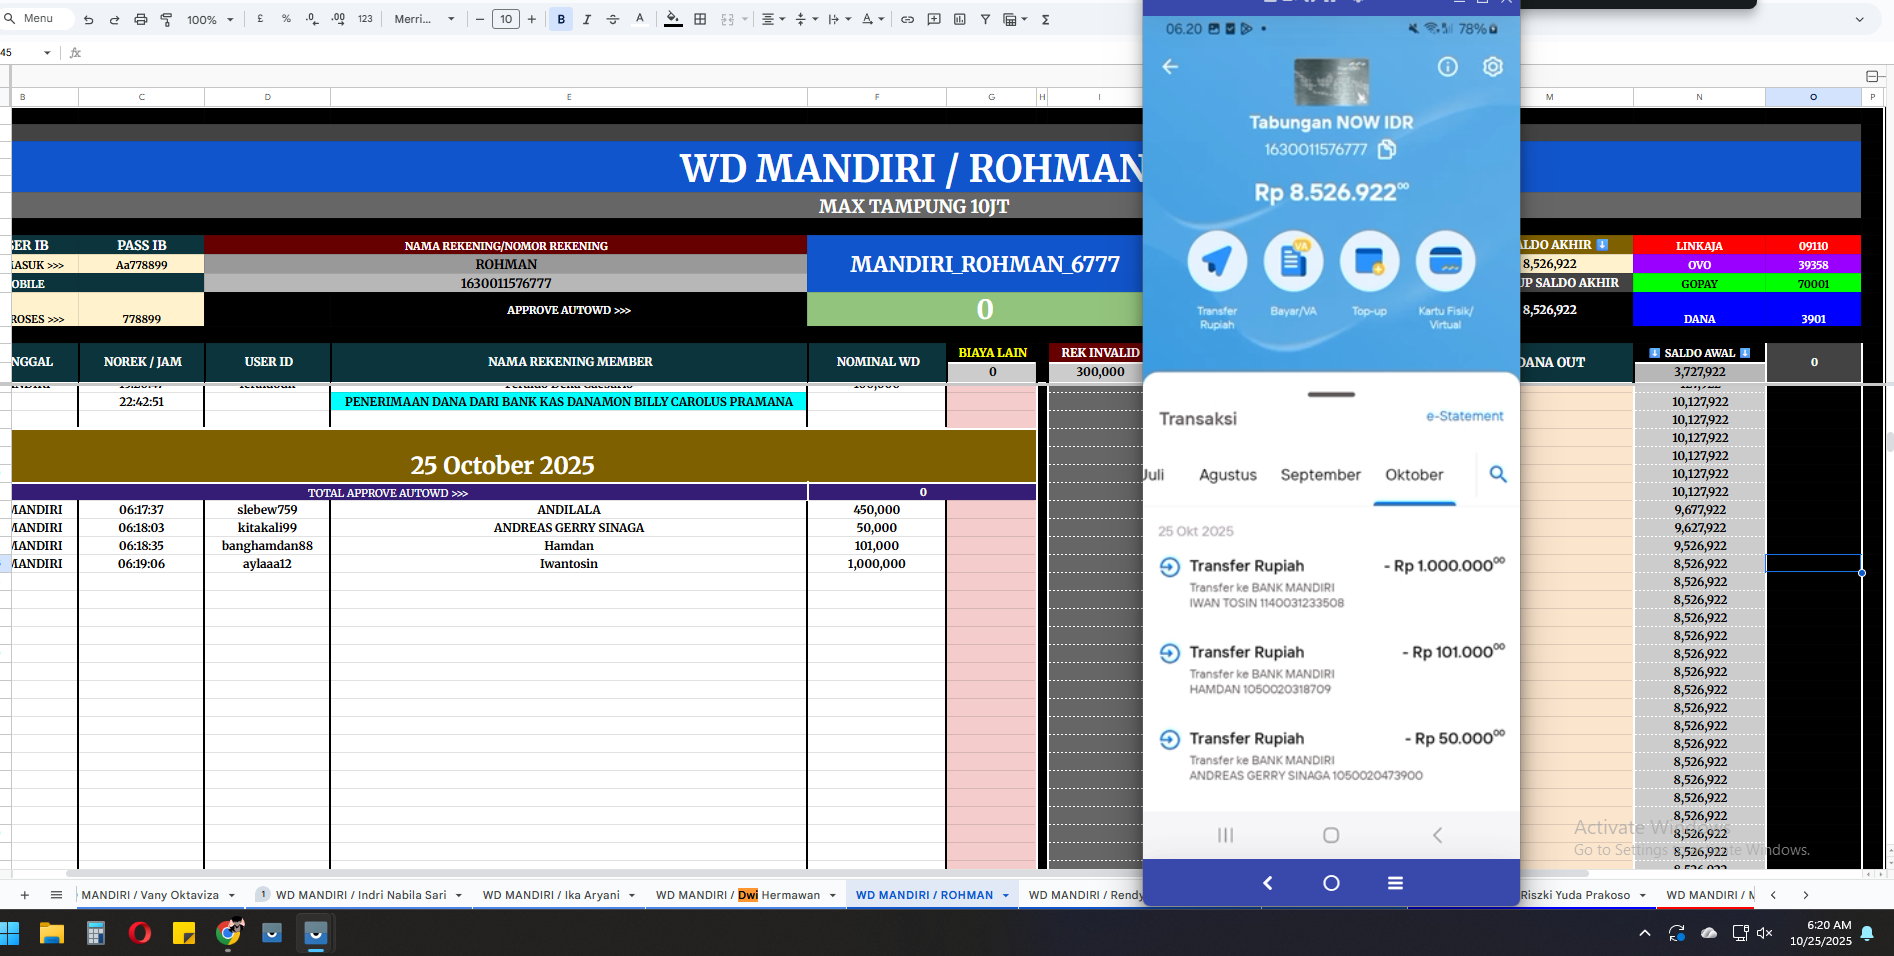Activate the paint format tool
1894x956 pixels.
pyautogui.click(x=166, y=19)
